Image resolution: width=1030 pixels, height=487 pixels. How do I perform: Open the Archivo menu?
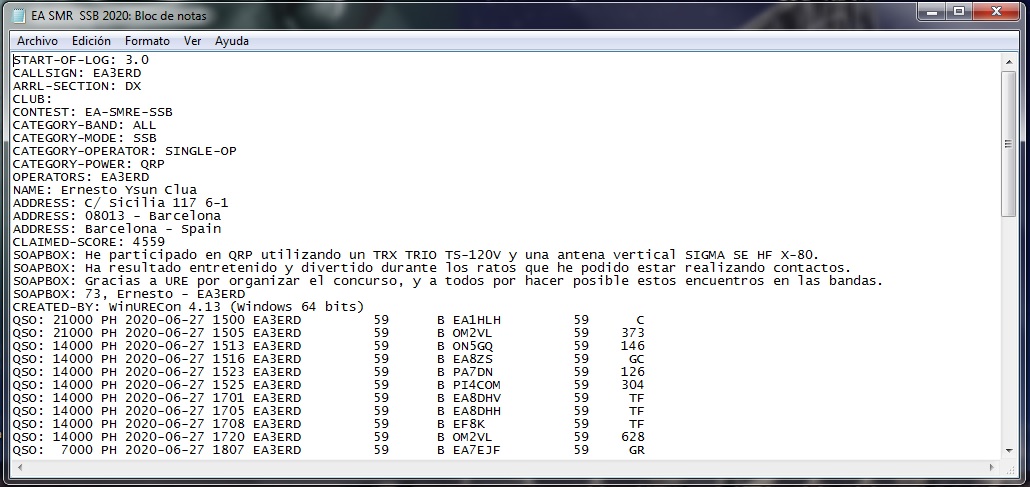[x=37, y=41]
